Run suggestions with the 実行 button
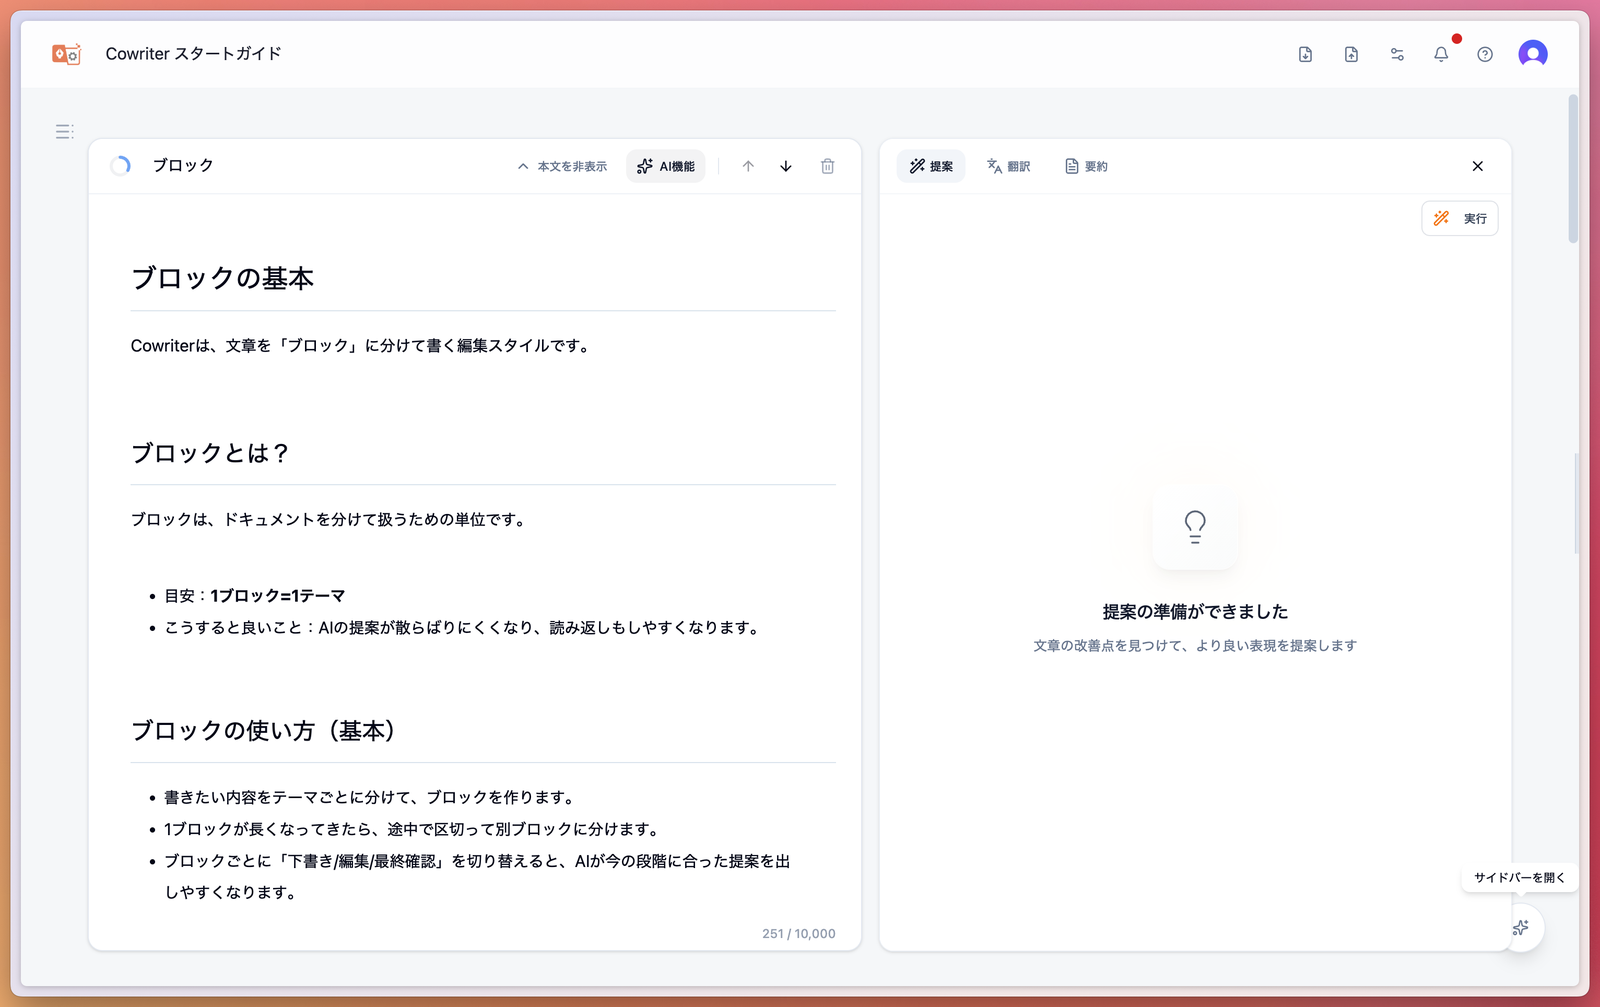 1459,218
